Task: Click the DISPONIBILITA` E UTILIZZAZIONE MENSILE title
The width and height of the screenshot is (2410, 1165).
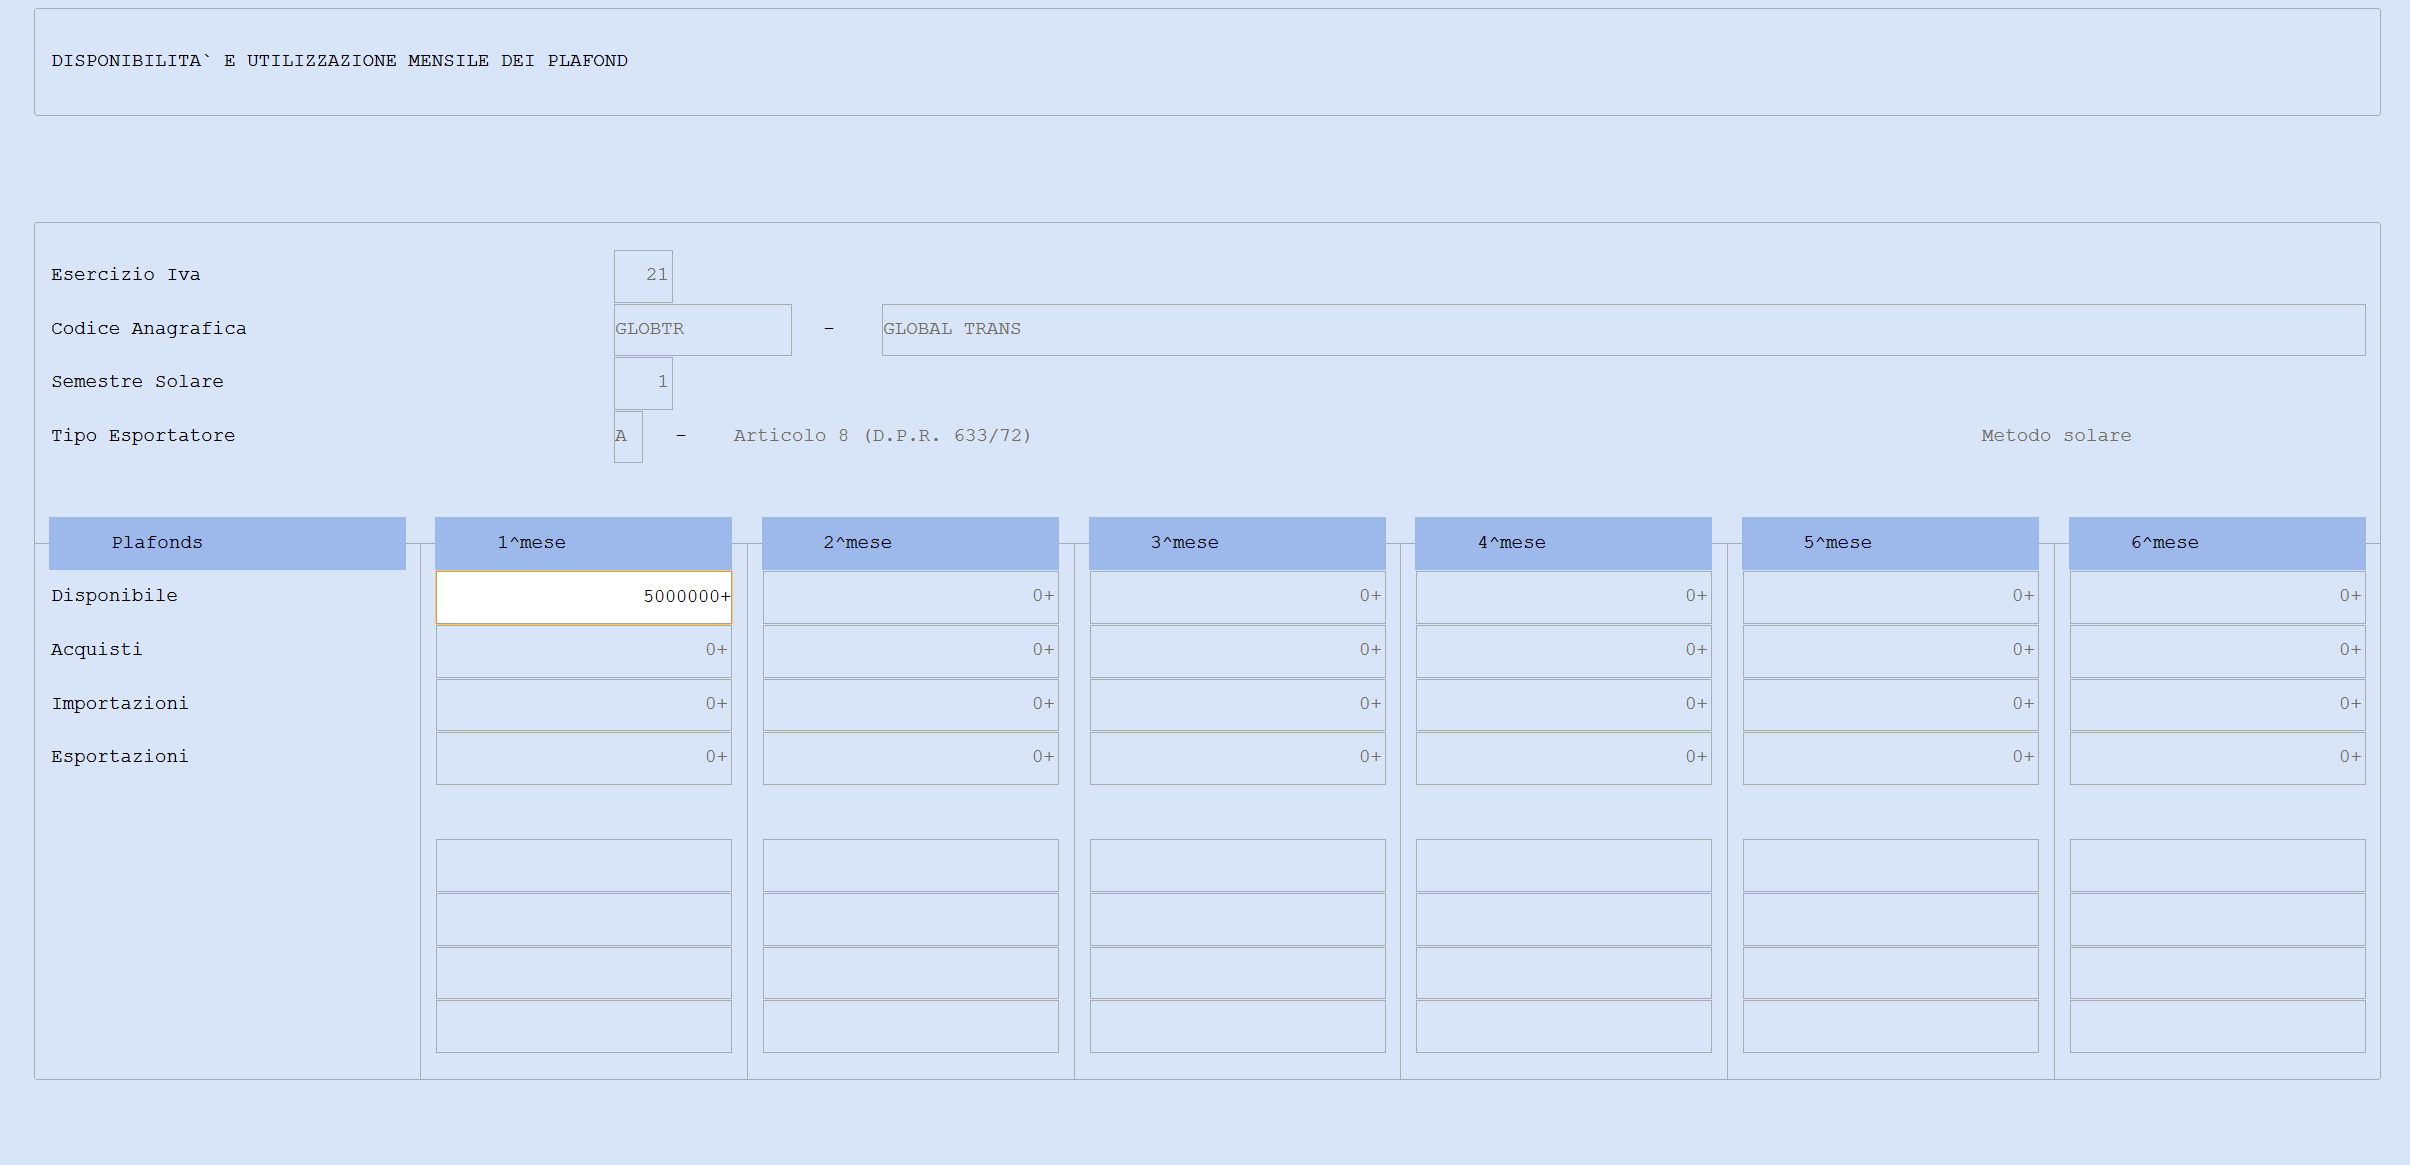Action: coord(340,61)
